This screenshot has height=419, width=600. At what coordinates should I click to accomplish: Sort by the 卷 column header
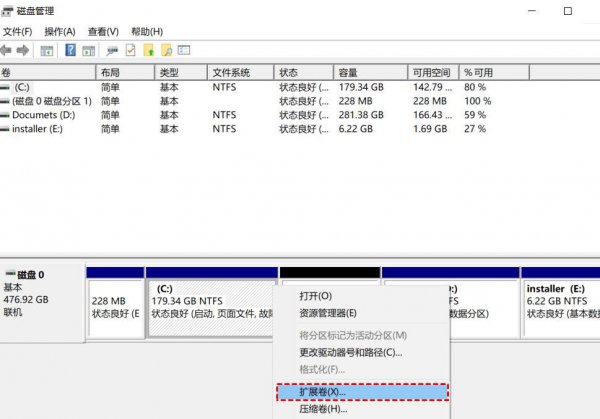tap(48, 72)
